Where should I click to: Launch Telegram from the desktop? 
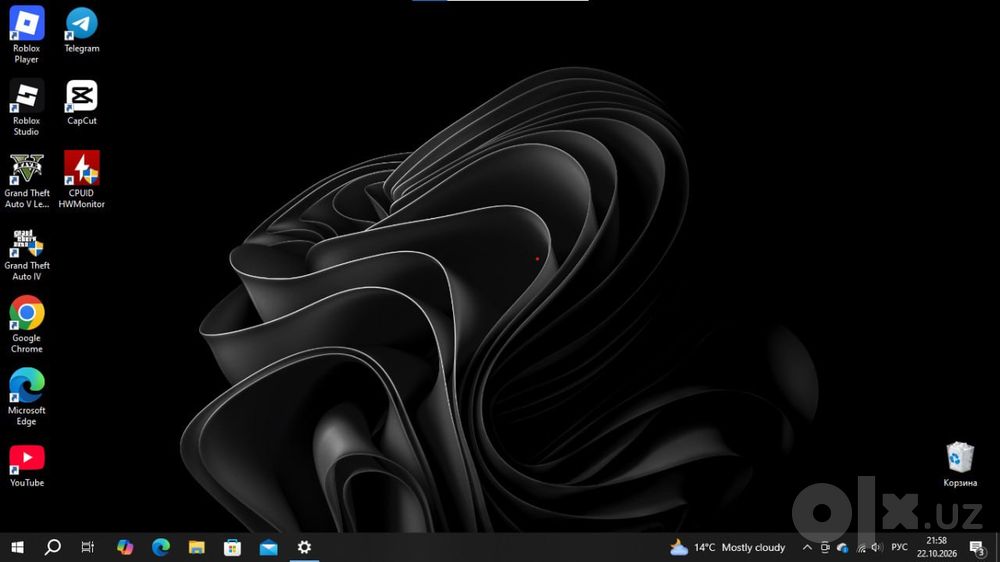[x=82, y=29]
